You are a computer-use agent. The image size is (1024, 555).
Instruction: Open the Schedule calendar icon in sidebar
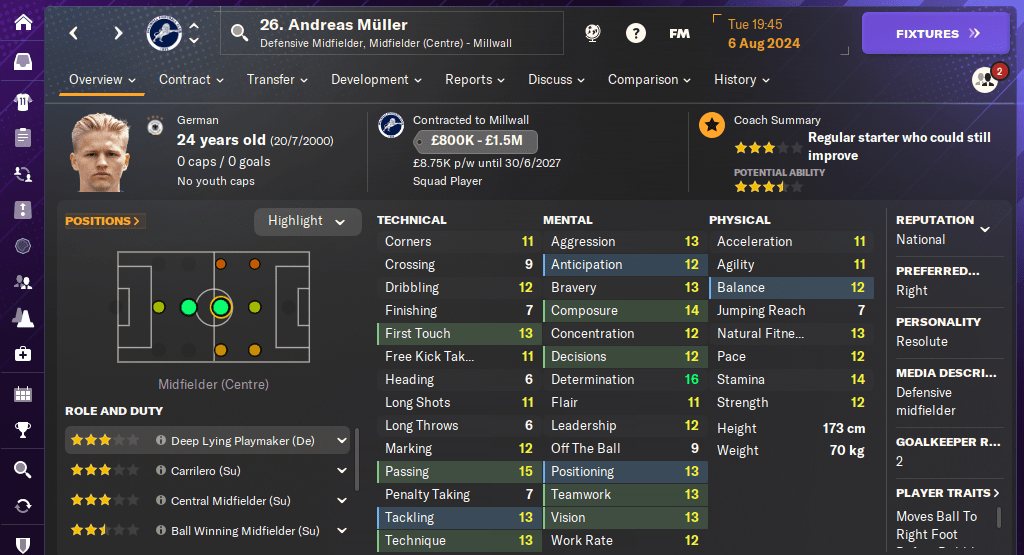(22, 393)
